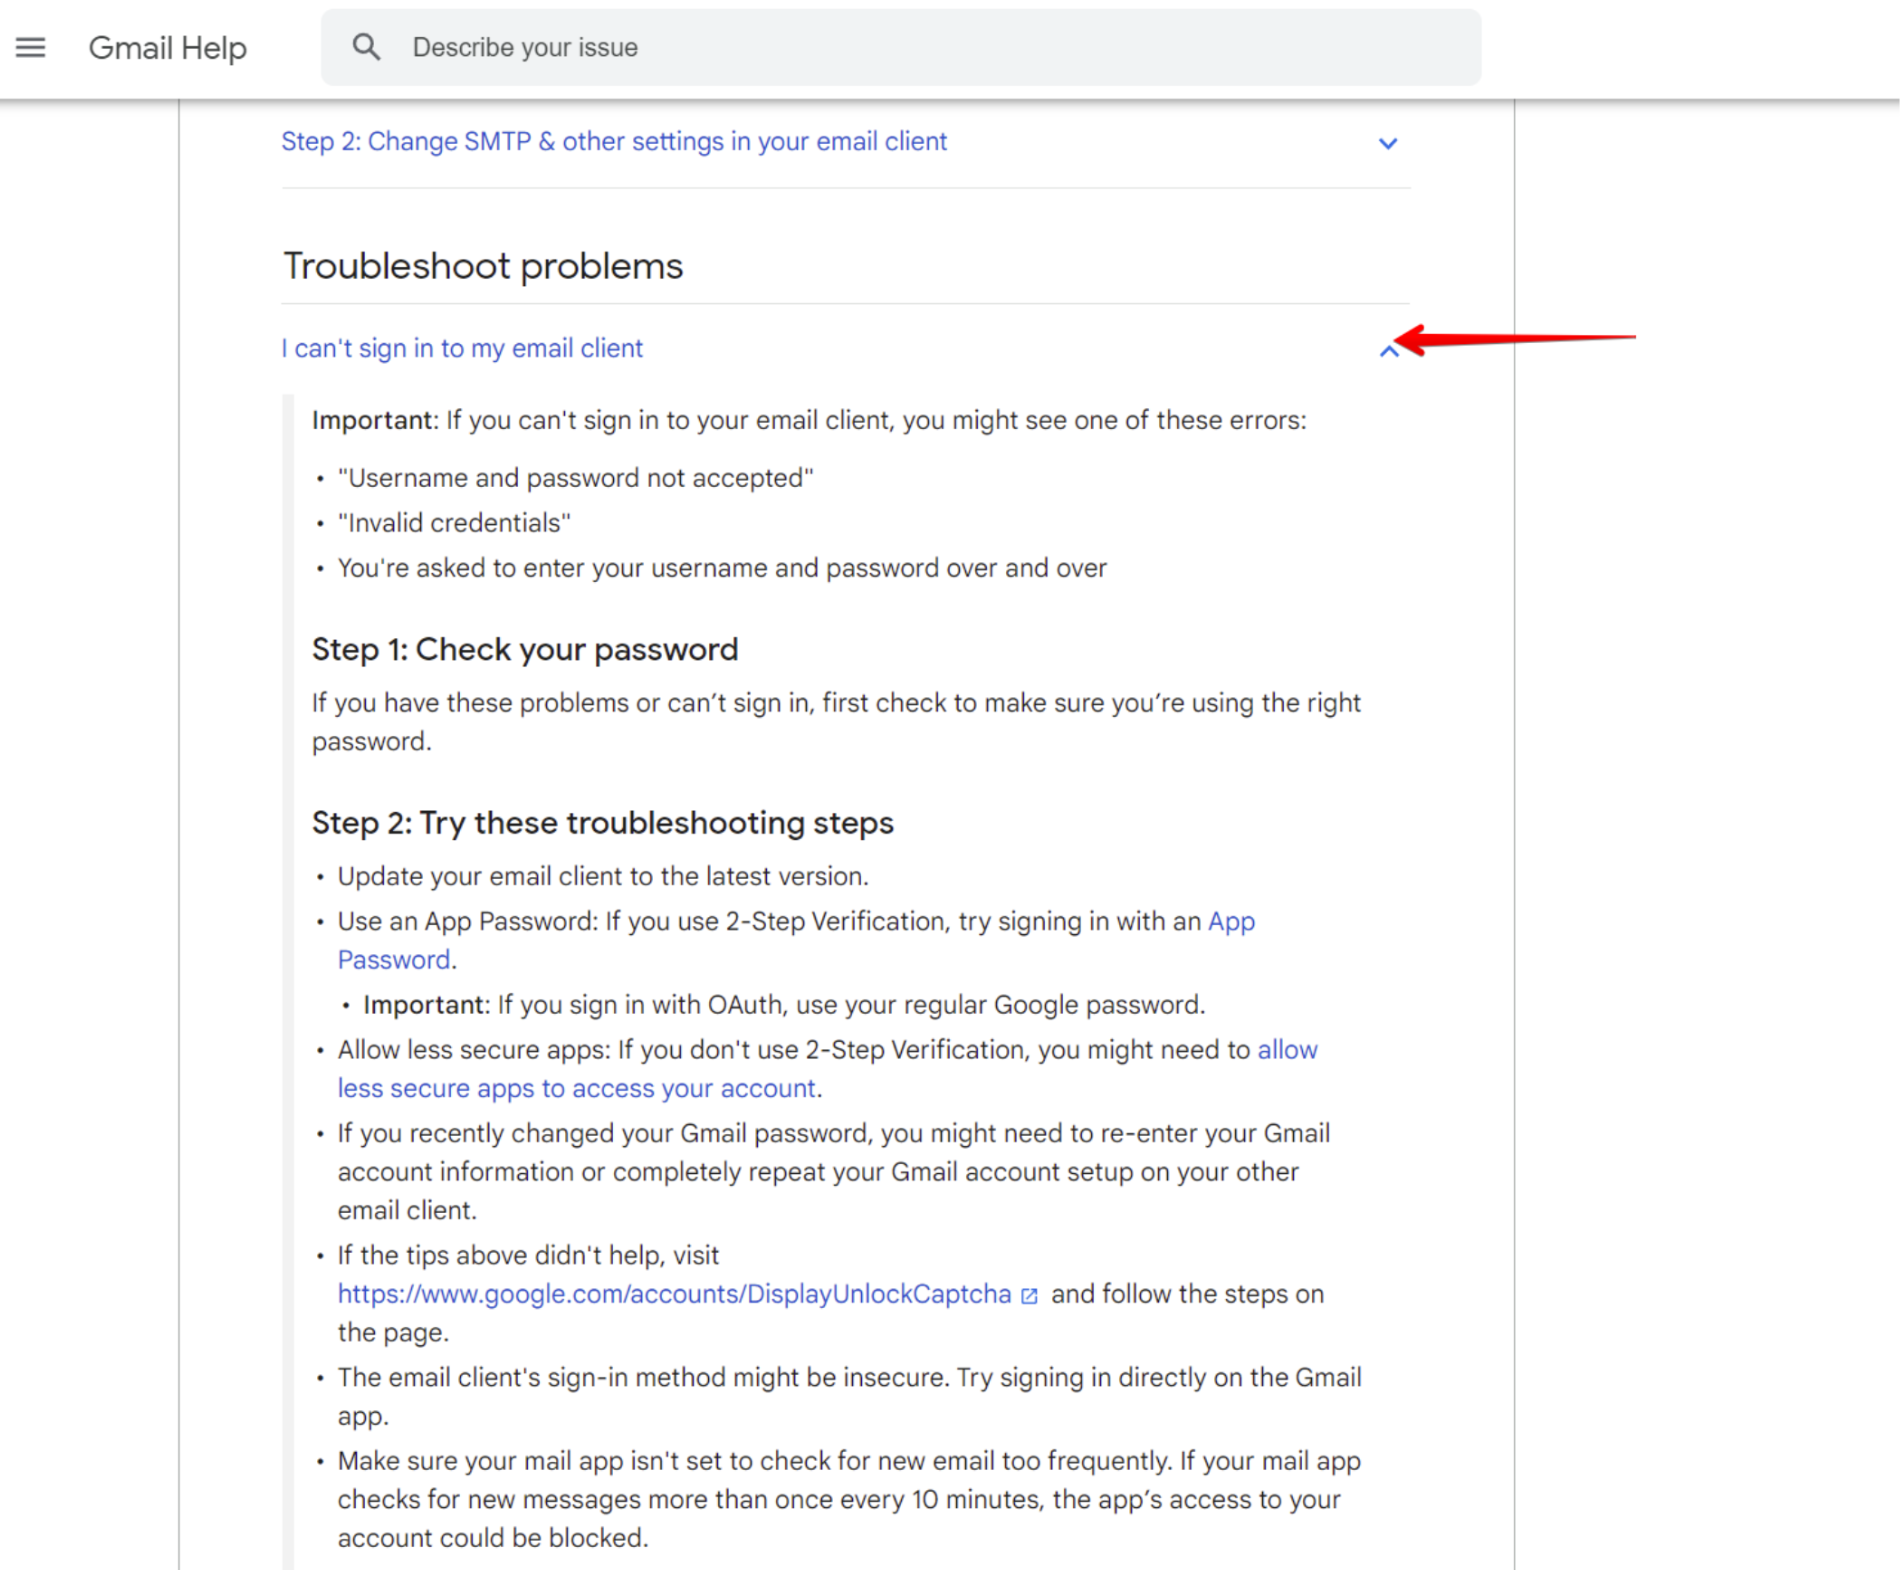Click 'Update your email client to latest version' bullet
The height and width of the screenshot is (1570, 1902).
click(602, 876)
